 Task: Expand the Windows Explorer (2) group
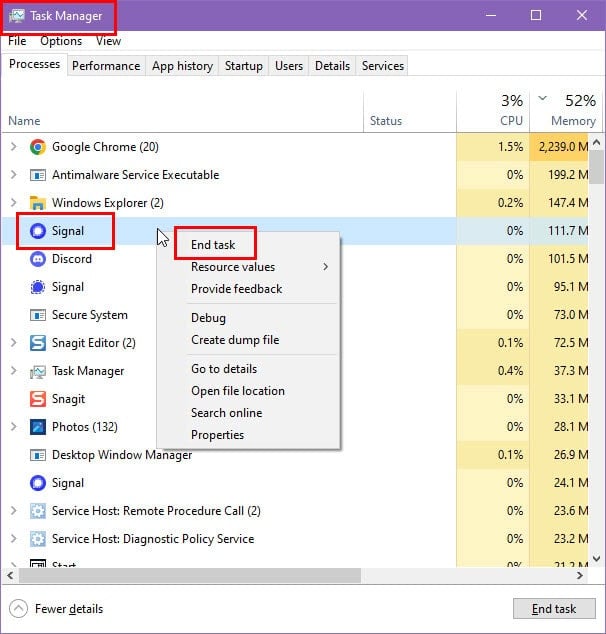point(13,203)
